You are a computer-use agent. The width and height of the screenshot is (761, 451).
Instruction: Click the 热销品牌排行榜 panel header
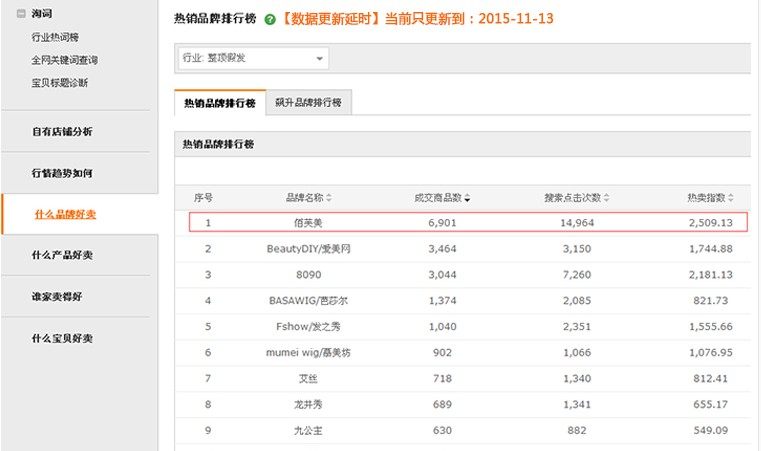point(463,144)
